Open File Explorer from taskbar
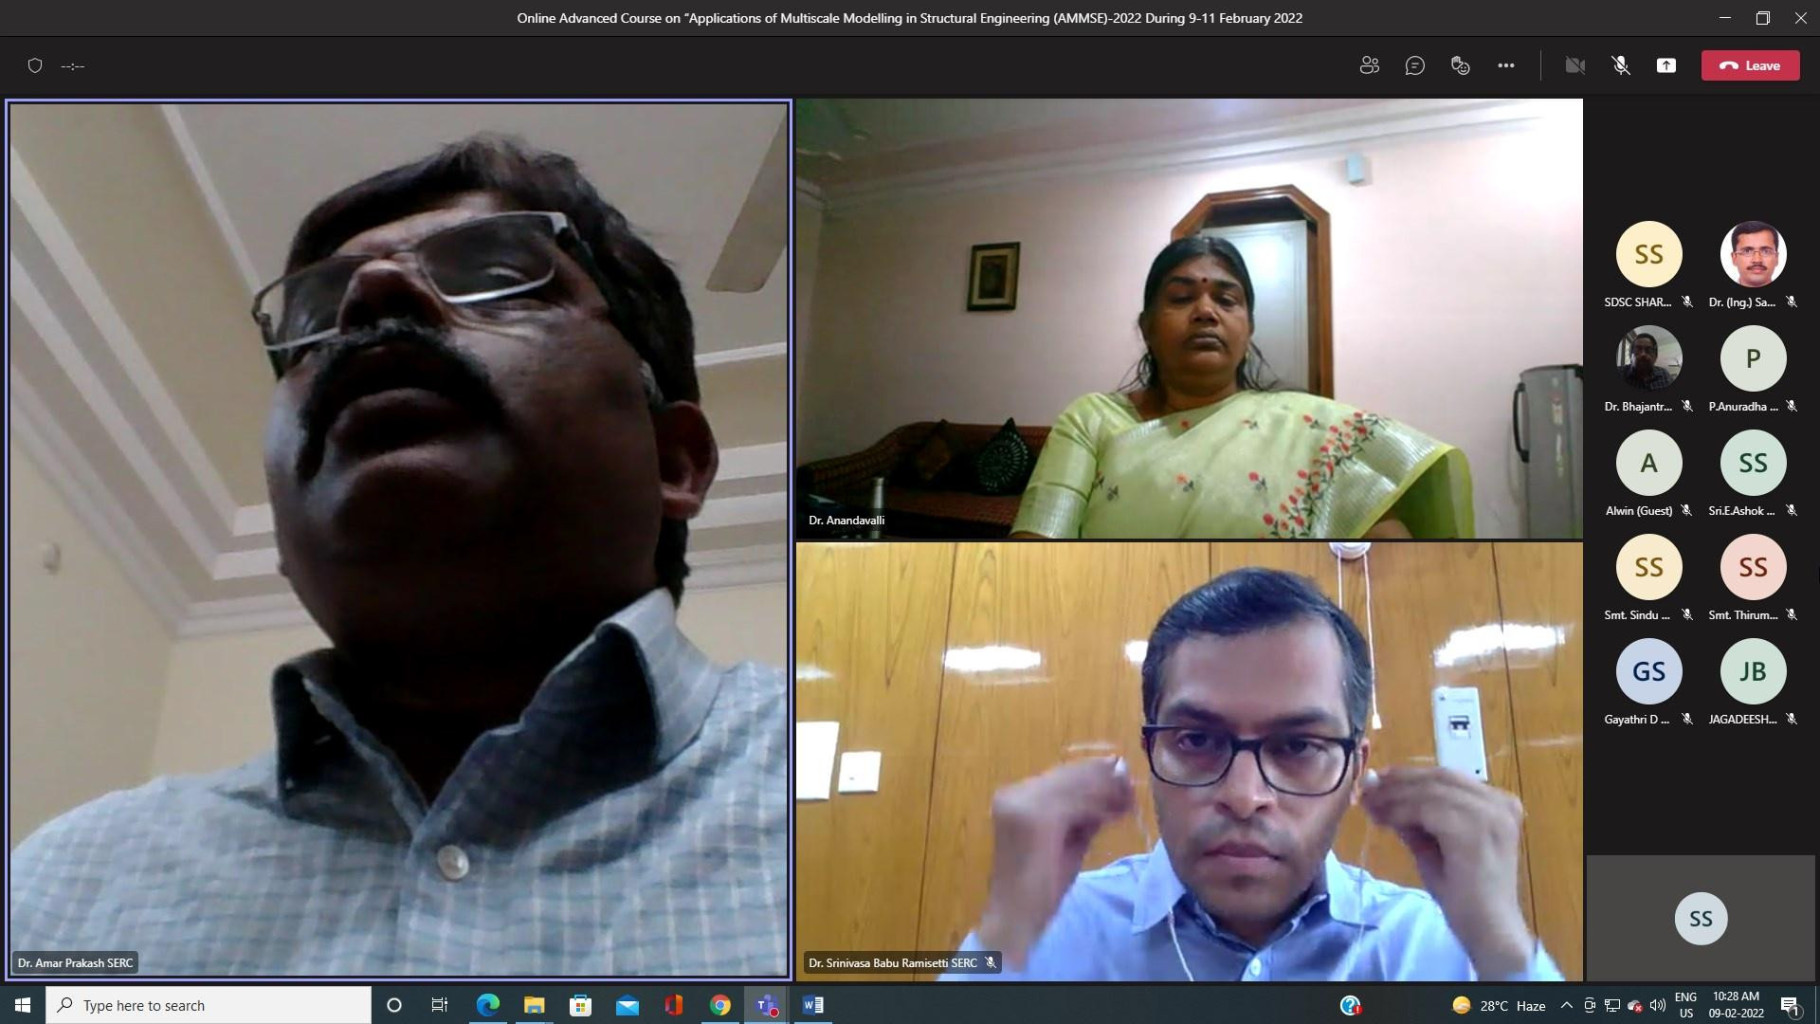Viewport: 1820px width, 1024px height. pos(534,1005)
